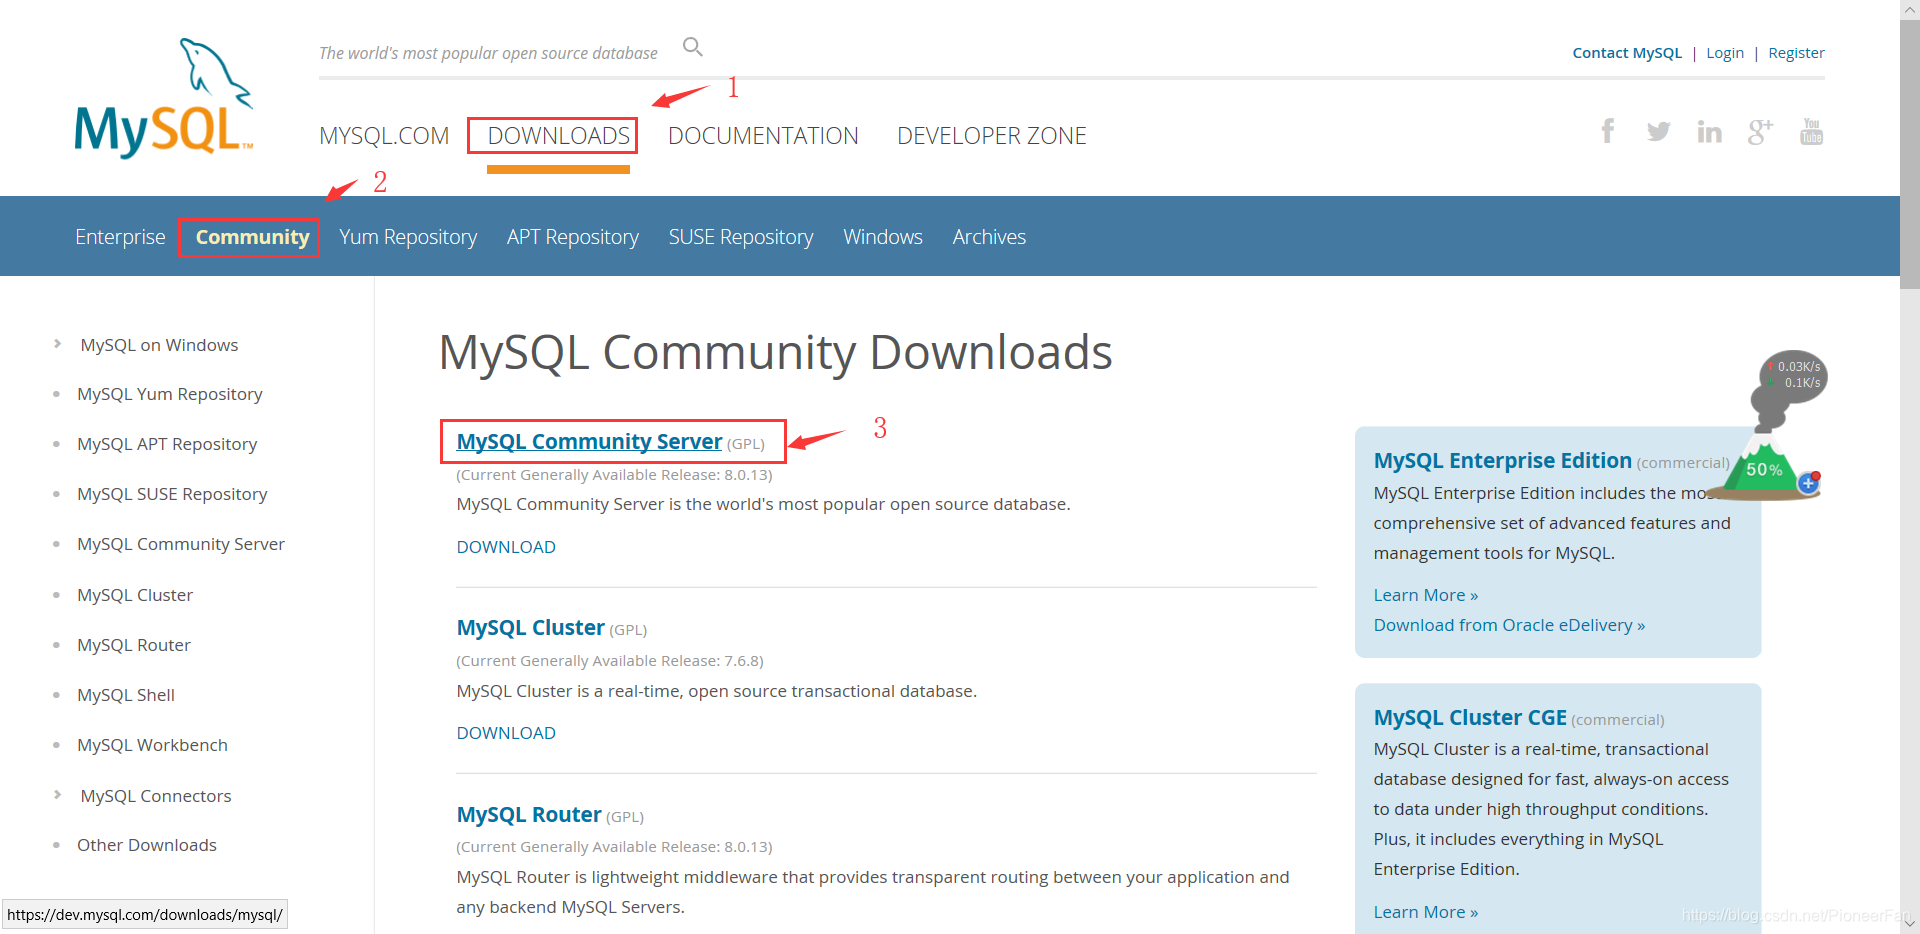1920x934 pixels.
Task: Click Learn More under Enterprise Edition
Action: click(x=1425, y=595)
